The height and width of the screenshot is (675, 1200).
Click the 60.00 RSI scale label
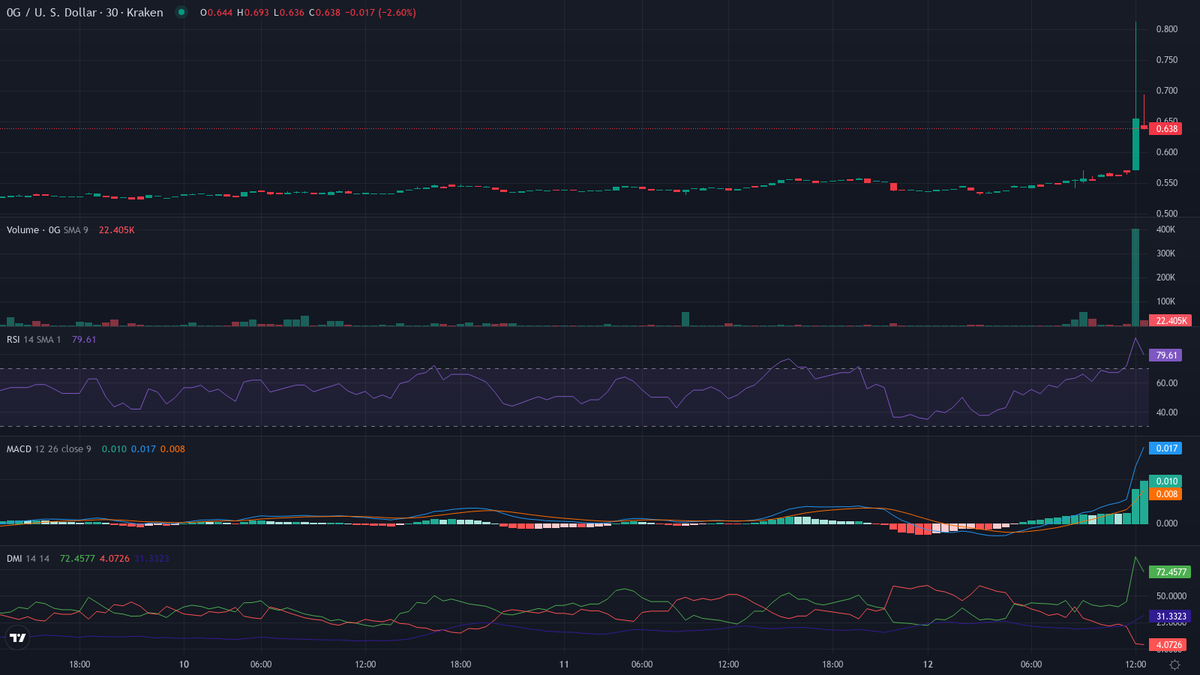[1166, 383]
